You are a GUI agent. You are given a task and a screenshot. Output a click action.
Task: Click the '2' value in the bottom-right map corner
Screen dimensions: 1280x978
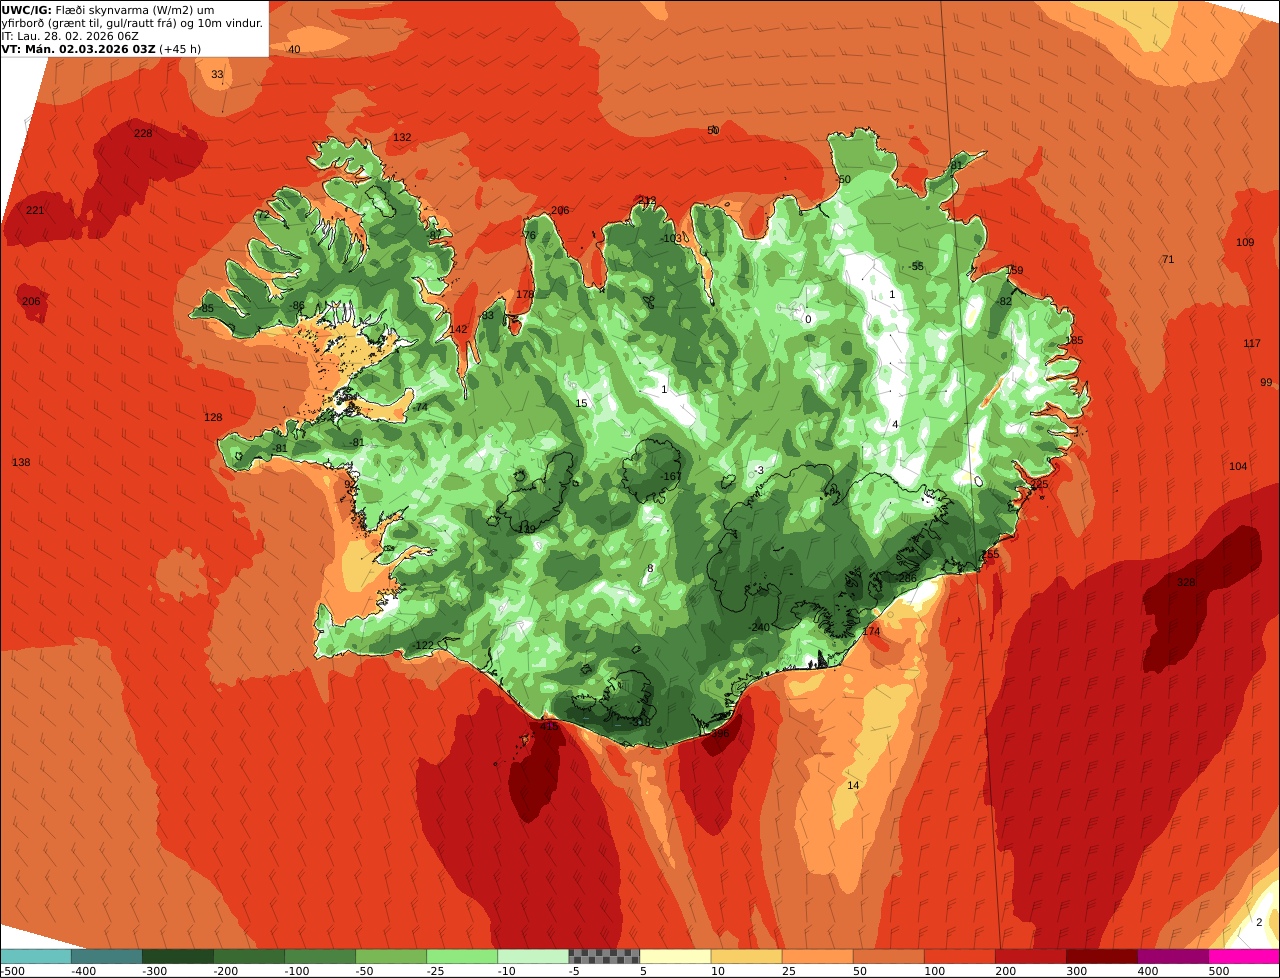tap(1259, 922)
